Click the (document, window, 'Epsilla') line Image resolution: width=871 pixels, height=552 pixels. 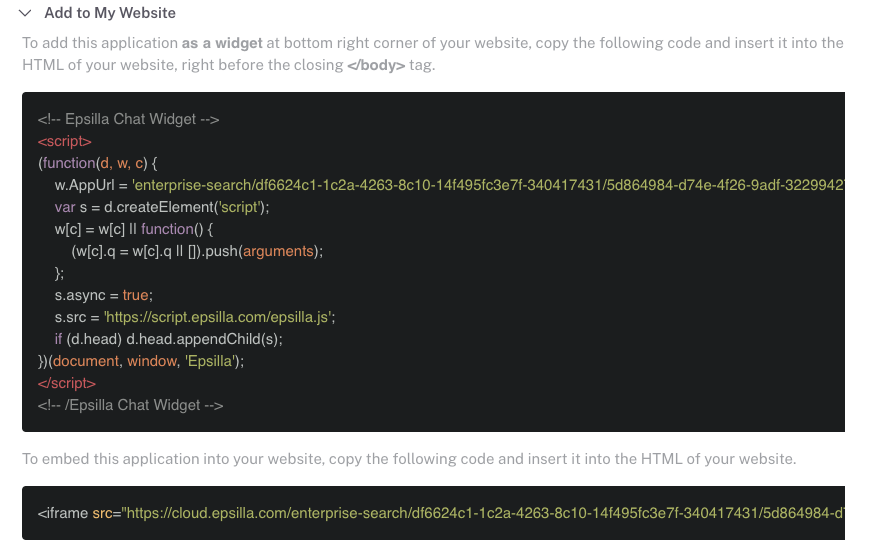tap(141, 361)
